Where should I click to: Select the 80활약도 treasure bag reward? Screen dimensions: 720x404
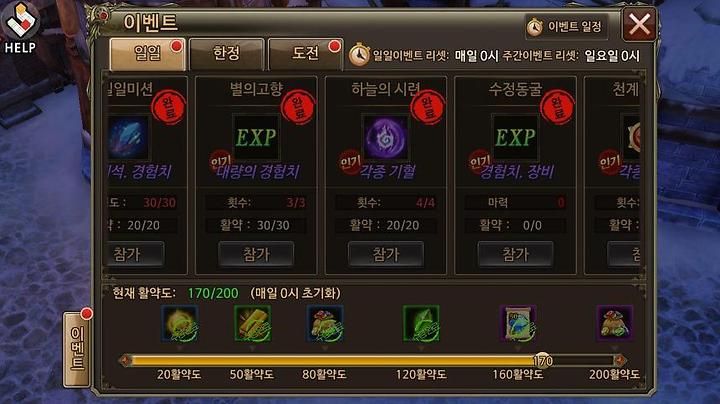(325, 324)
